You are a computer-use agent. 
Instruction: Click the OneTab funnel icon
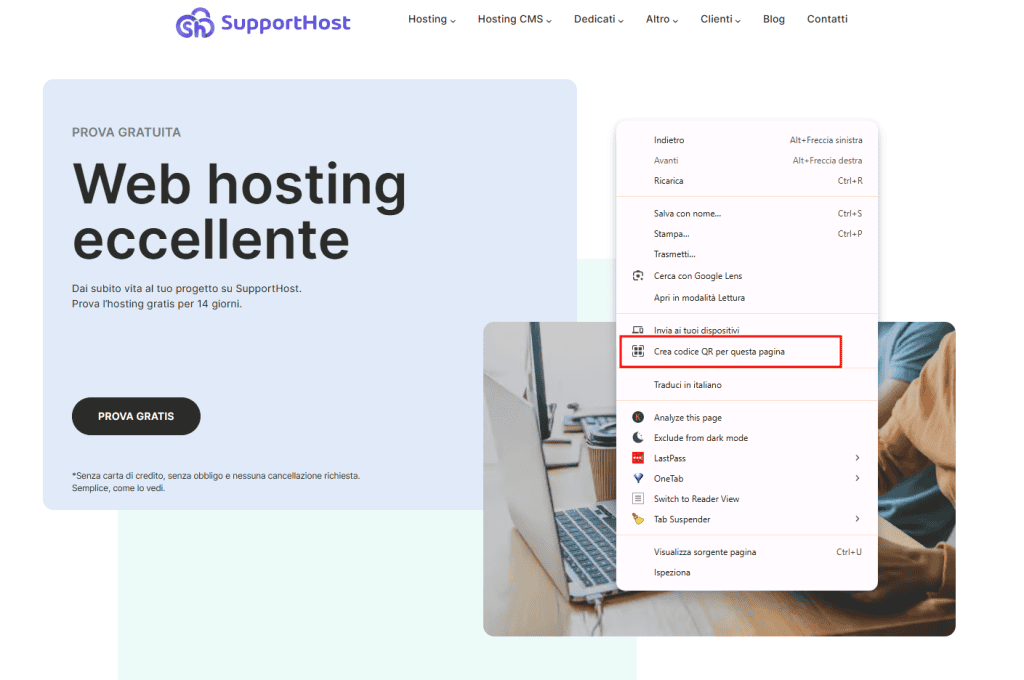[639, 478]
